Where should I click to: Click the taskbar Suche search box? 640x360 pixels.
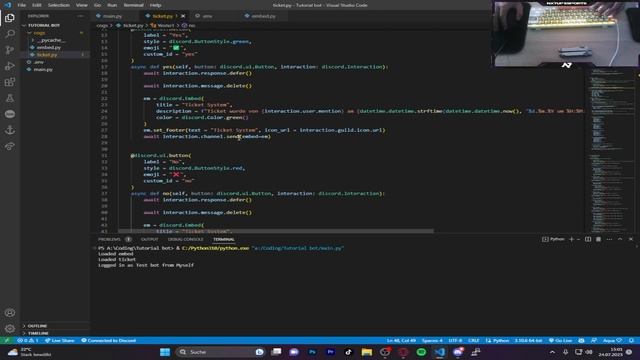coord(220,352)
